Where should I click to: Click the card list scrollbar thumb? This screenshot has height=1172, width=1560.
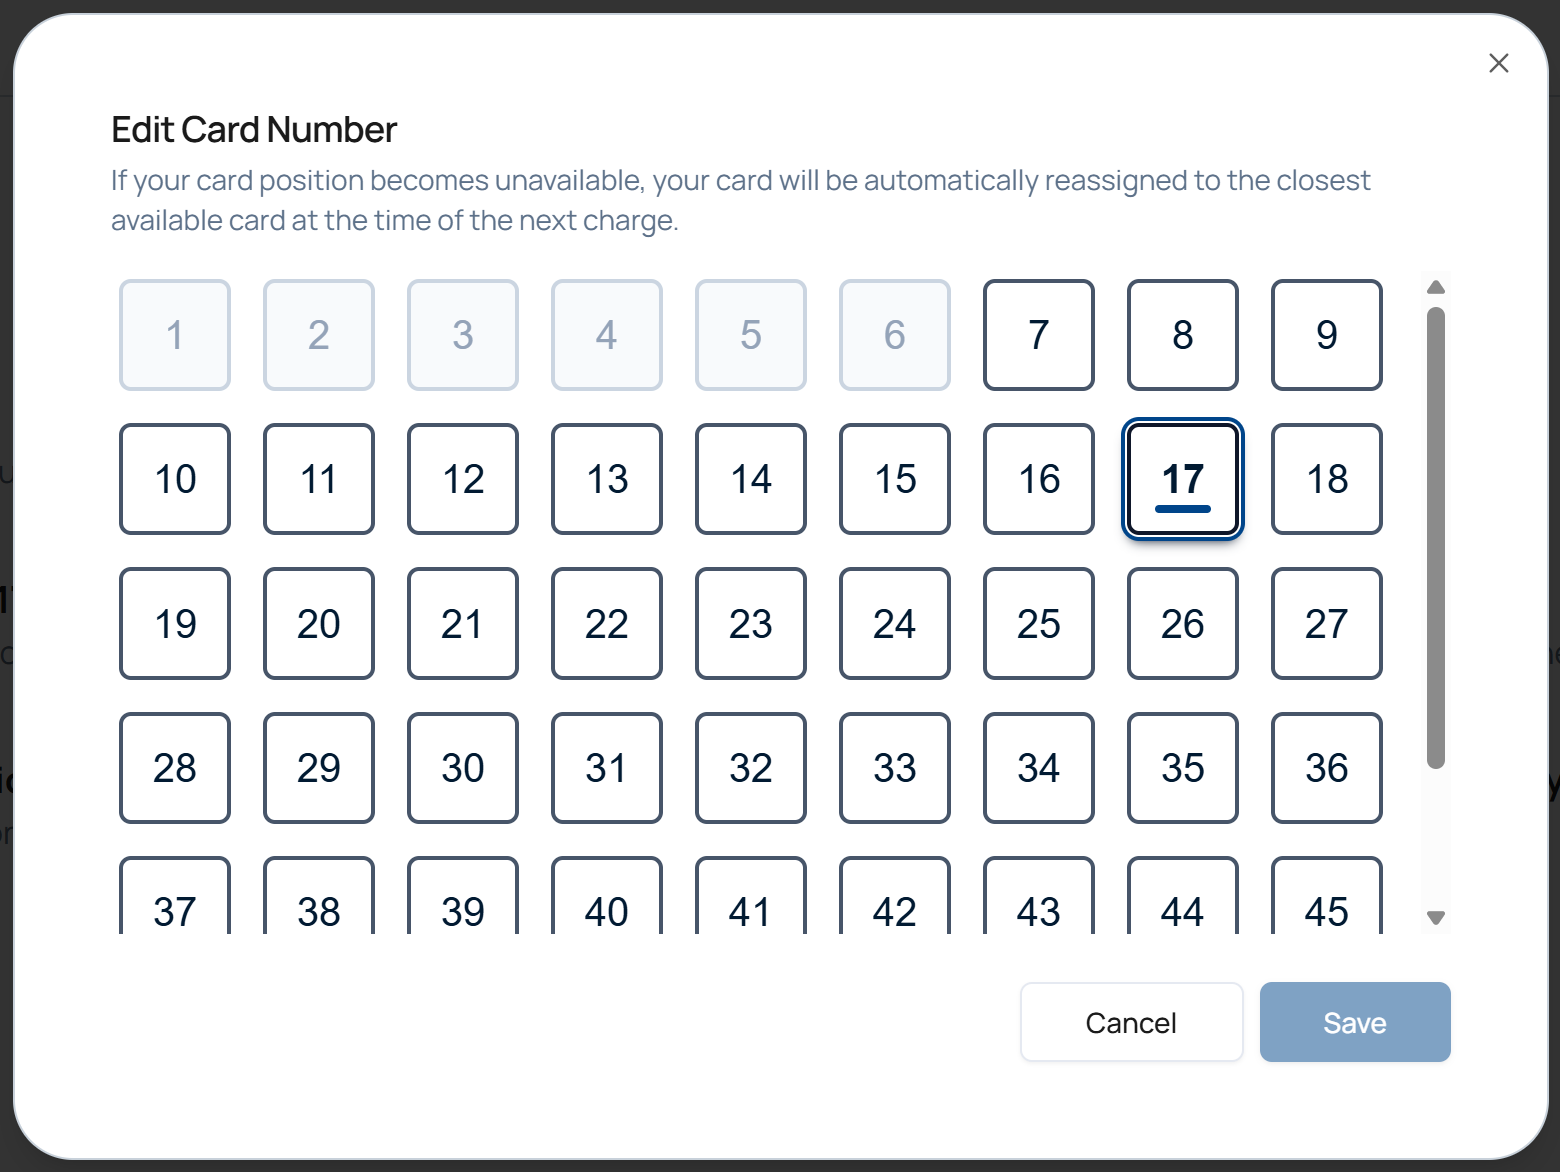1436,537
